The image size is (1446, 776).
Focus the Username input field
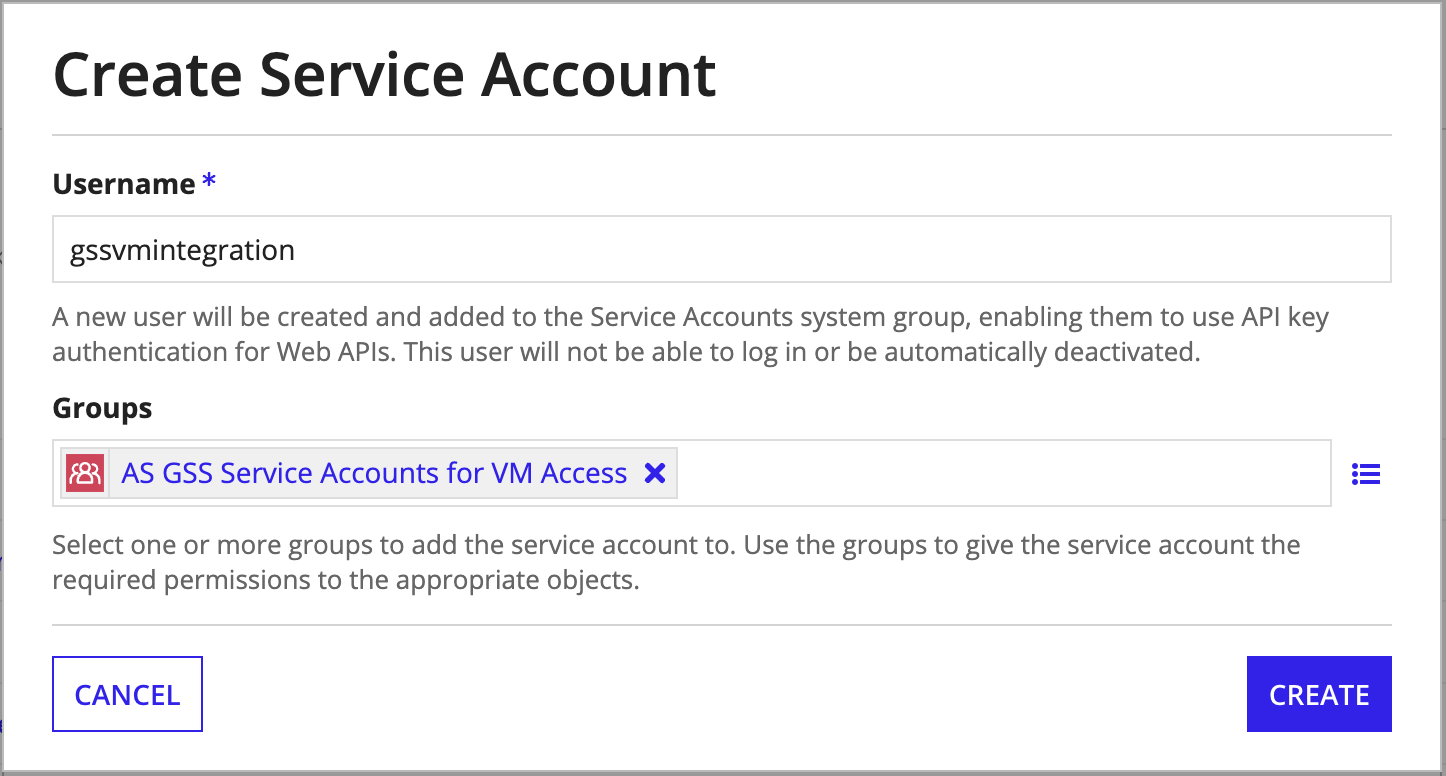coord(721,249)
